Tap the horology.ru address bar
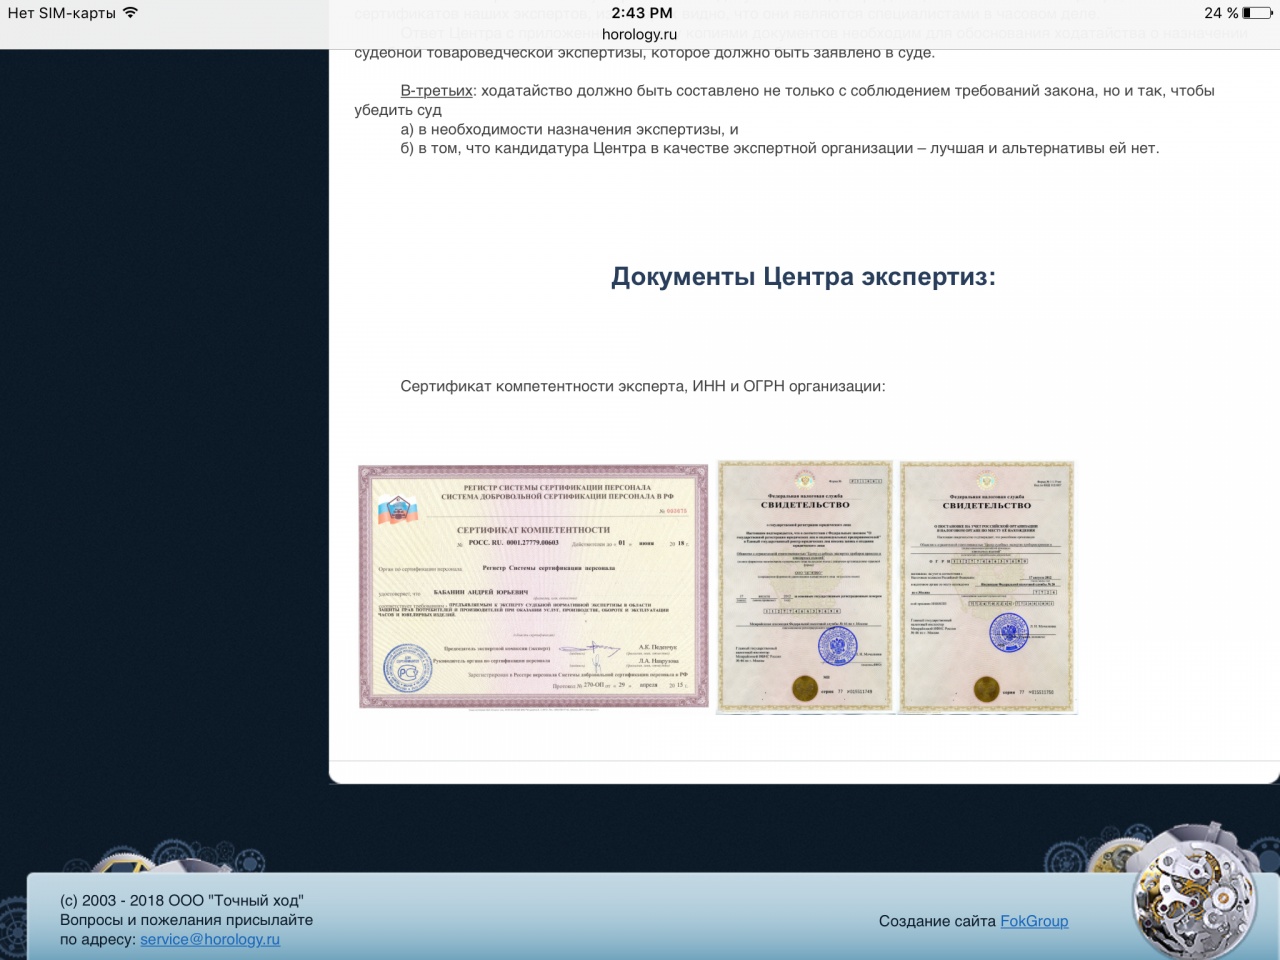 [x=640, y=34]
